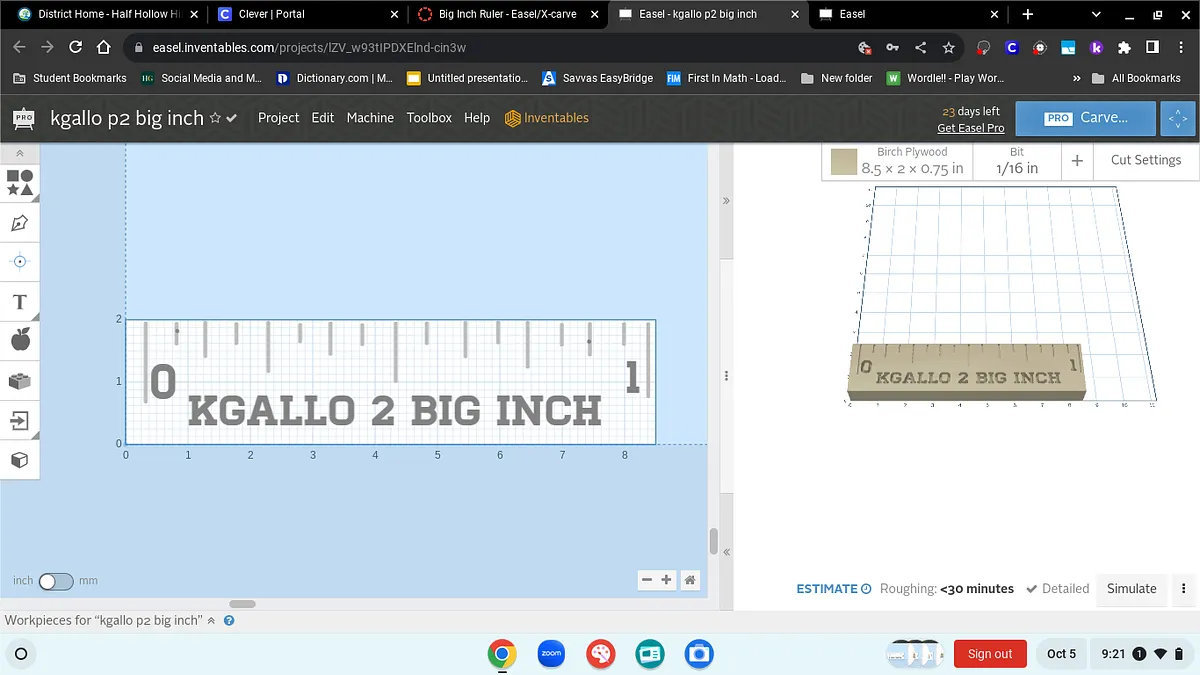Expand the Workpieces panel

pos(211,621)
